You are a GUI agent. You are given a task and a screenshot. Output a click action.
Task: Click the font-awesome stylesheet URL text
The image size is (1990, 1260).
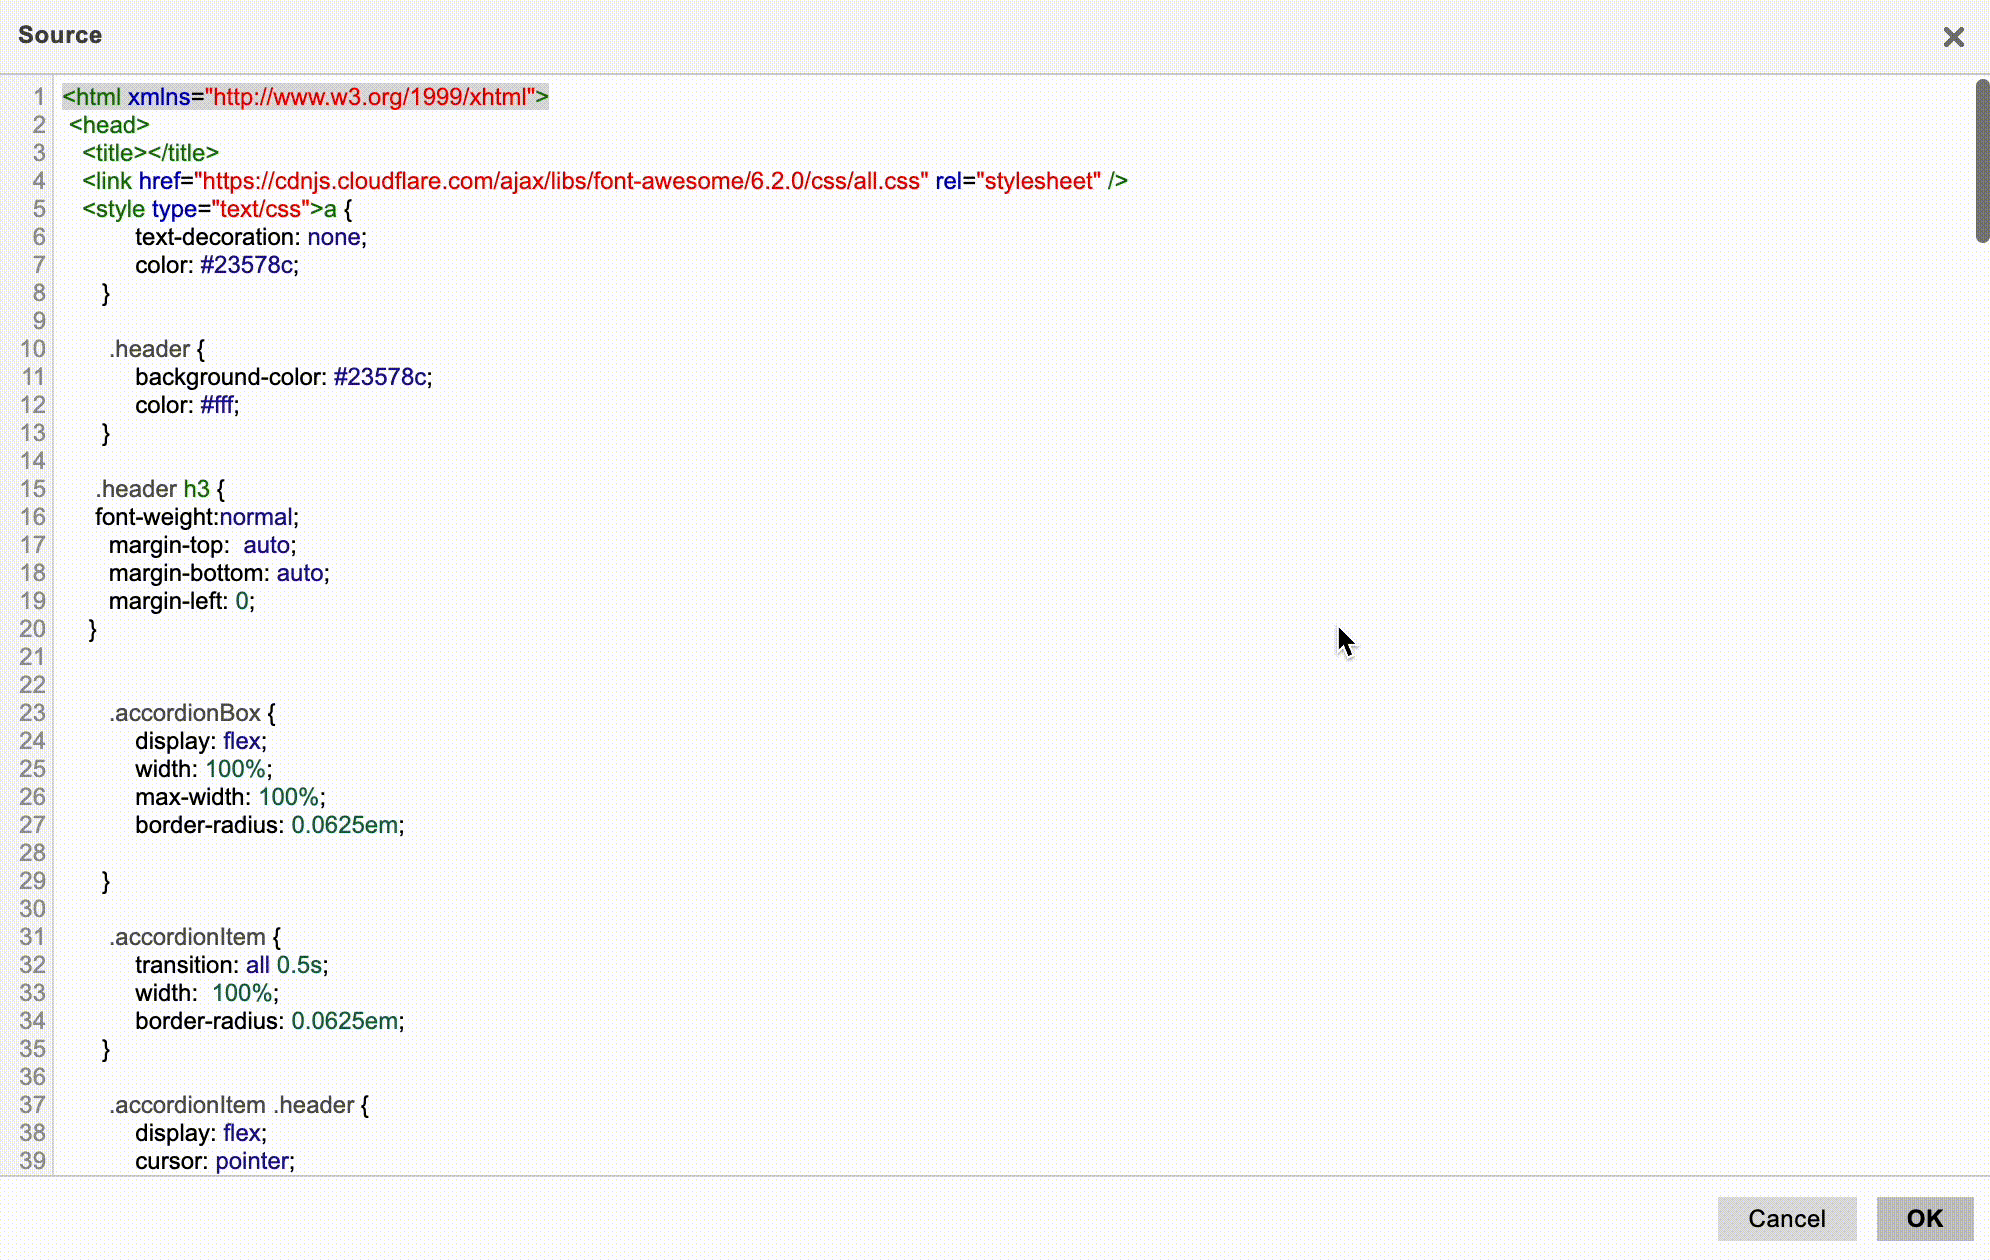point(560,181)
